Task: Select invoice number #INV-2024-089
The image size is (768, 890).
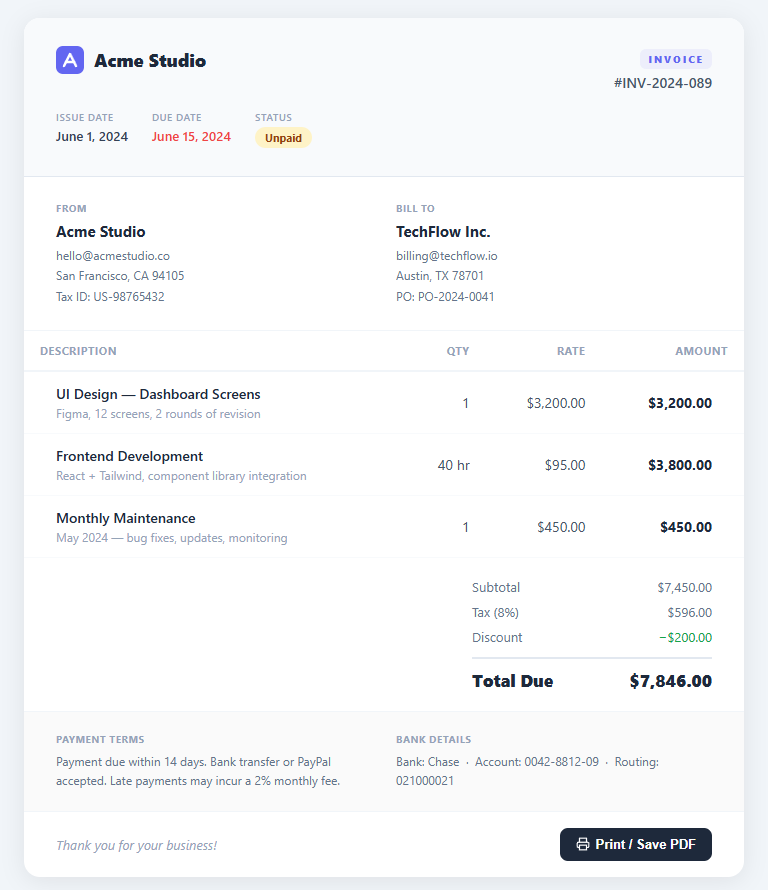Action: [662, 83]
